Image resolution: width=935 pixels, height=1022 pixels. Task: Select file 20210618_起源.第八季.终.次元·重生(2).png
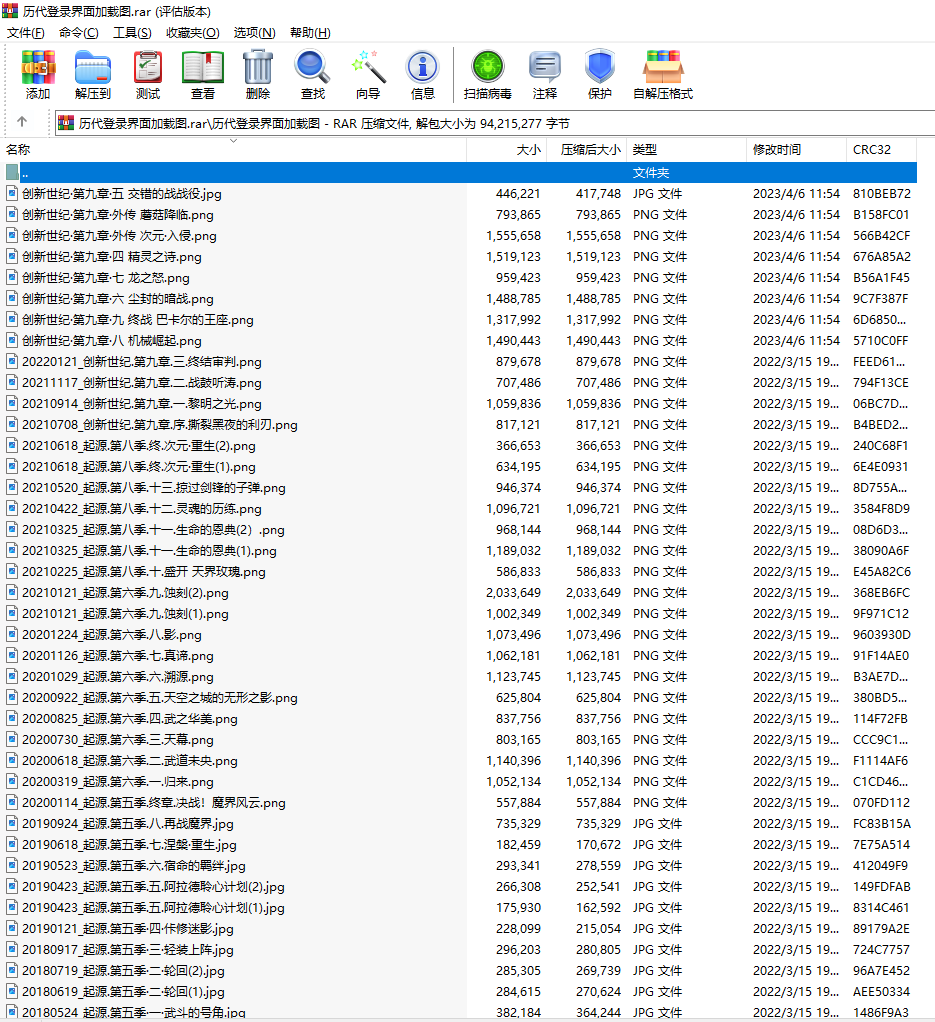coord(138,446)
